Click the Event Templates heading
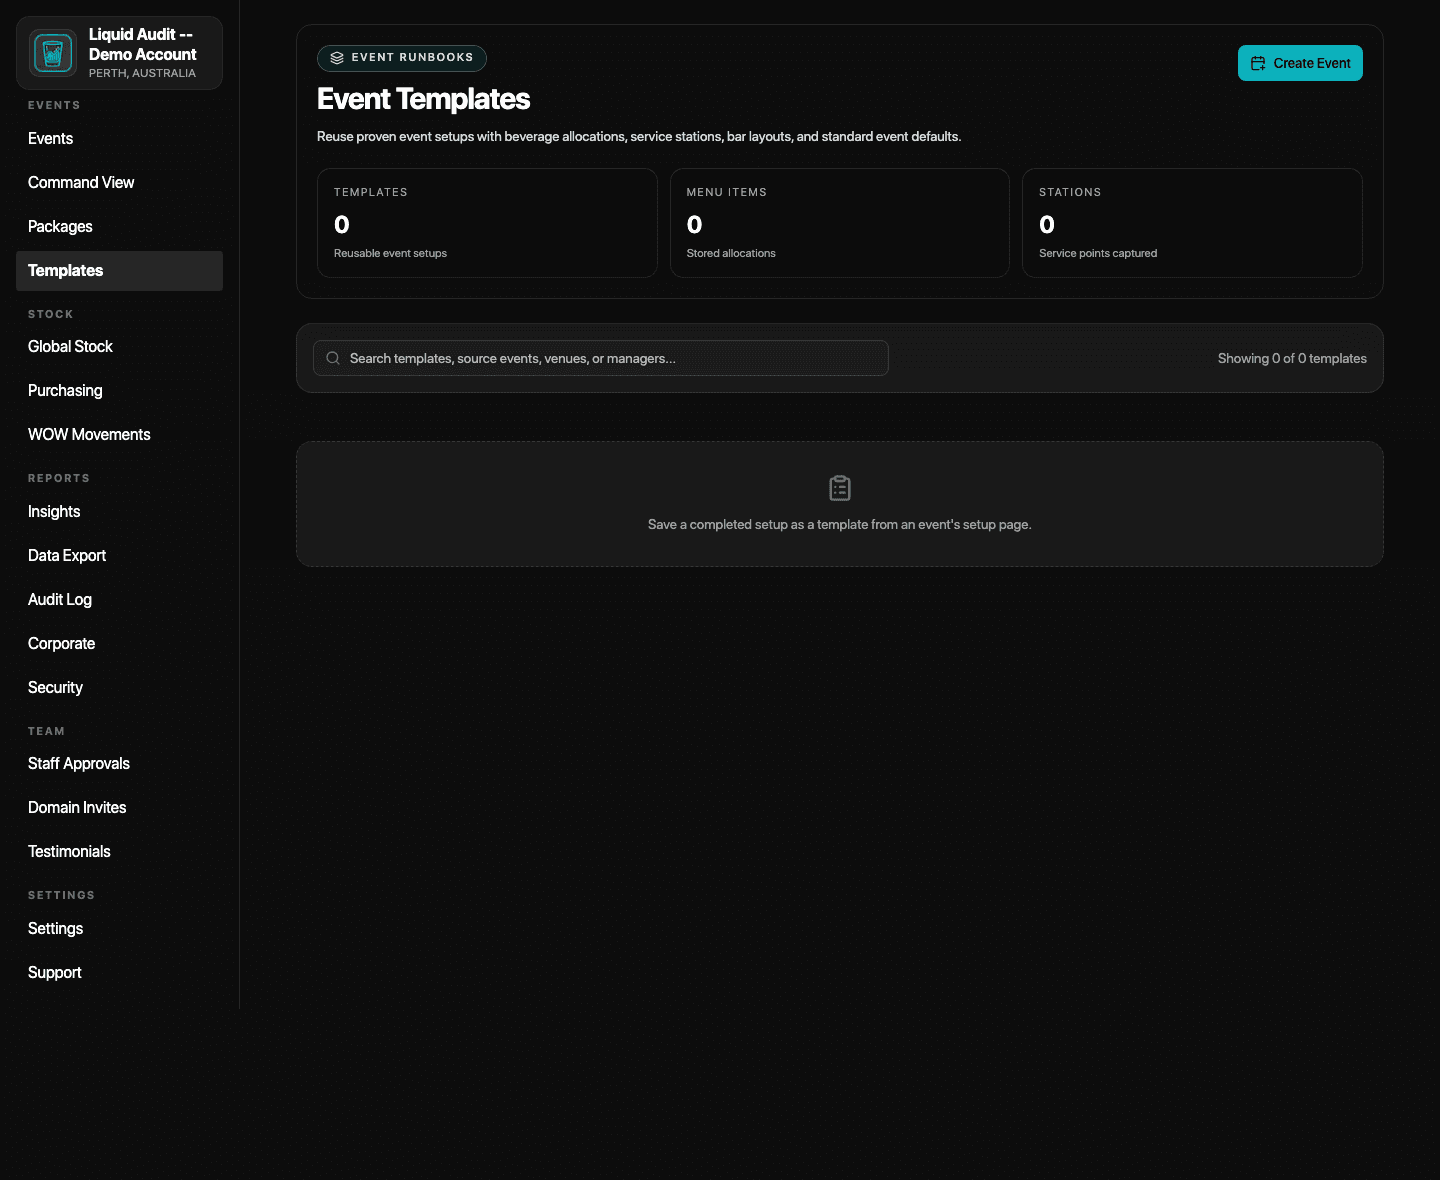 (423, 99)
